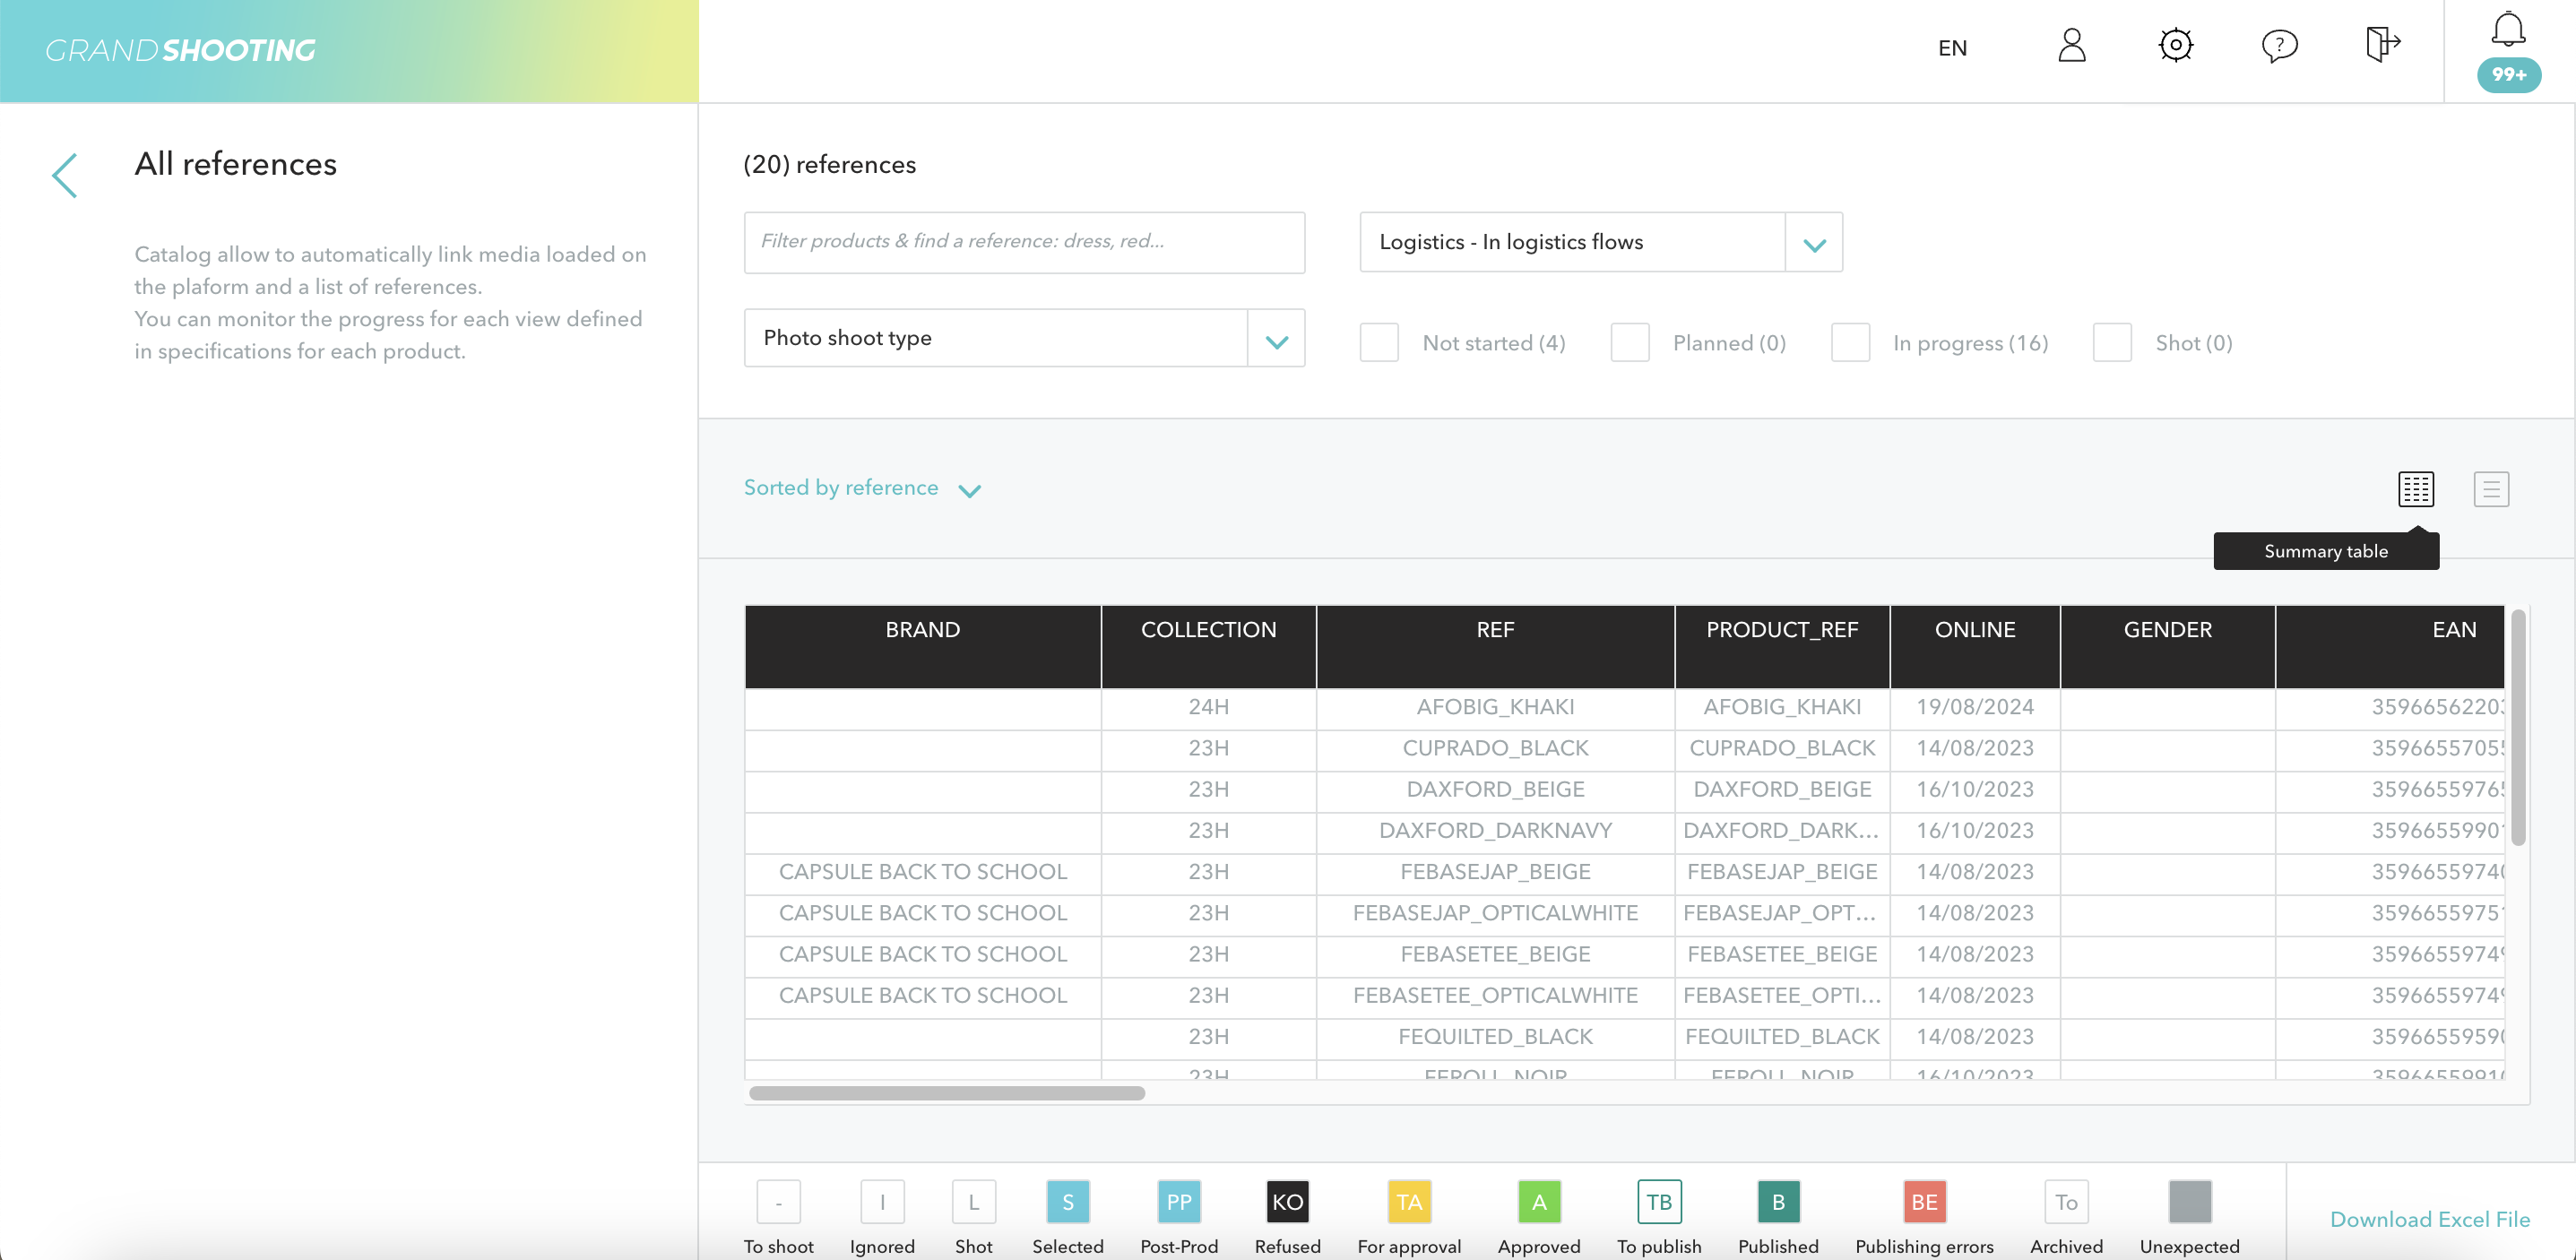
Task: Click the COLLECTION column header
Action: coord(1207,630)
